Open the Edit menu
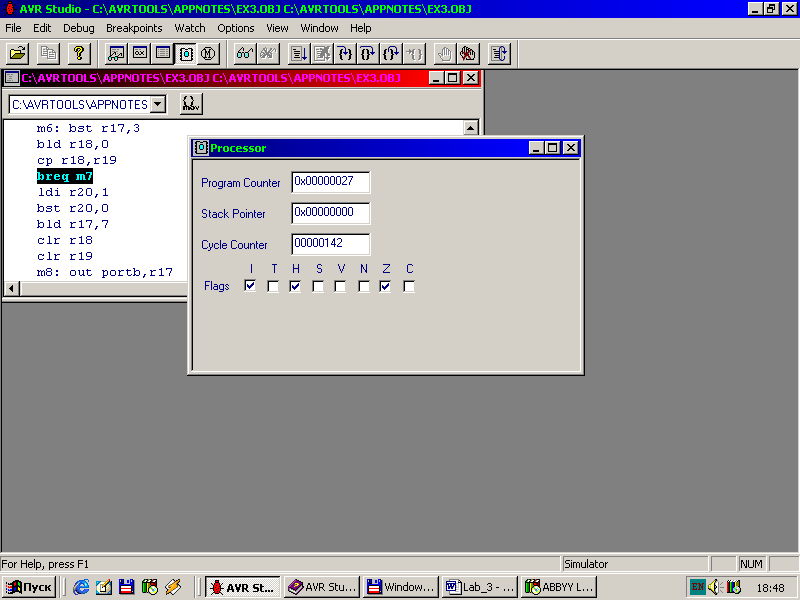 pyautogui.click(x=42, y=28)
